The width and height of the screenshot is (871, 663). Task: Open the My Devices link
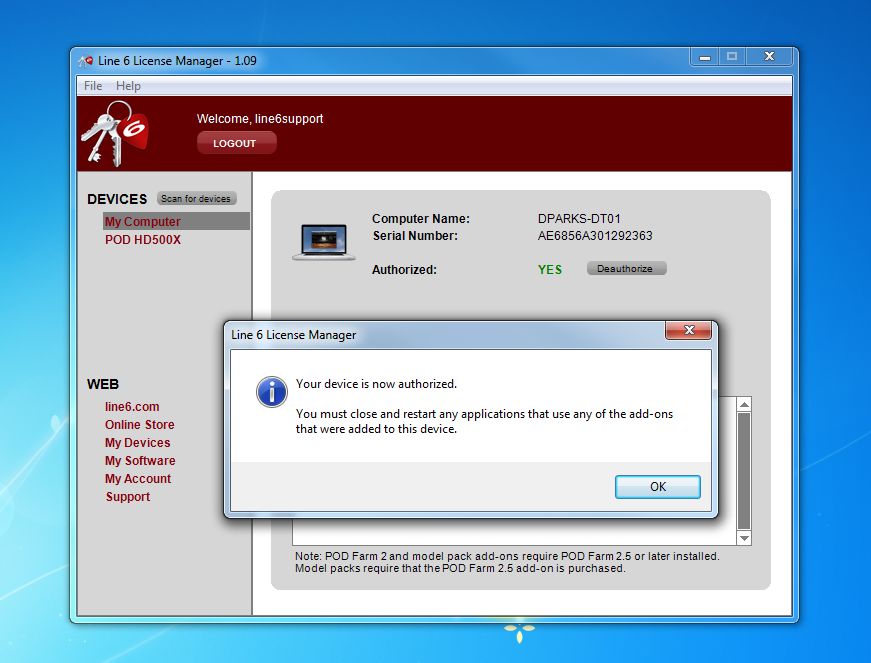[x=138, y=443]
